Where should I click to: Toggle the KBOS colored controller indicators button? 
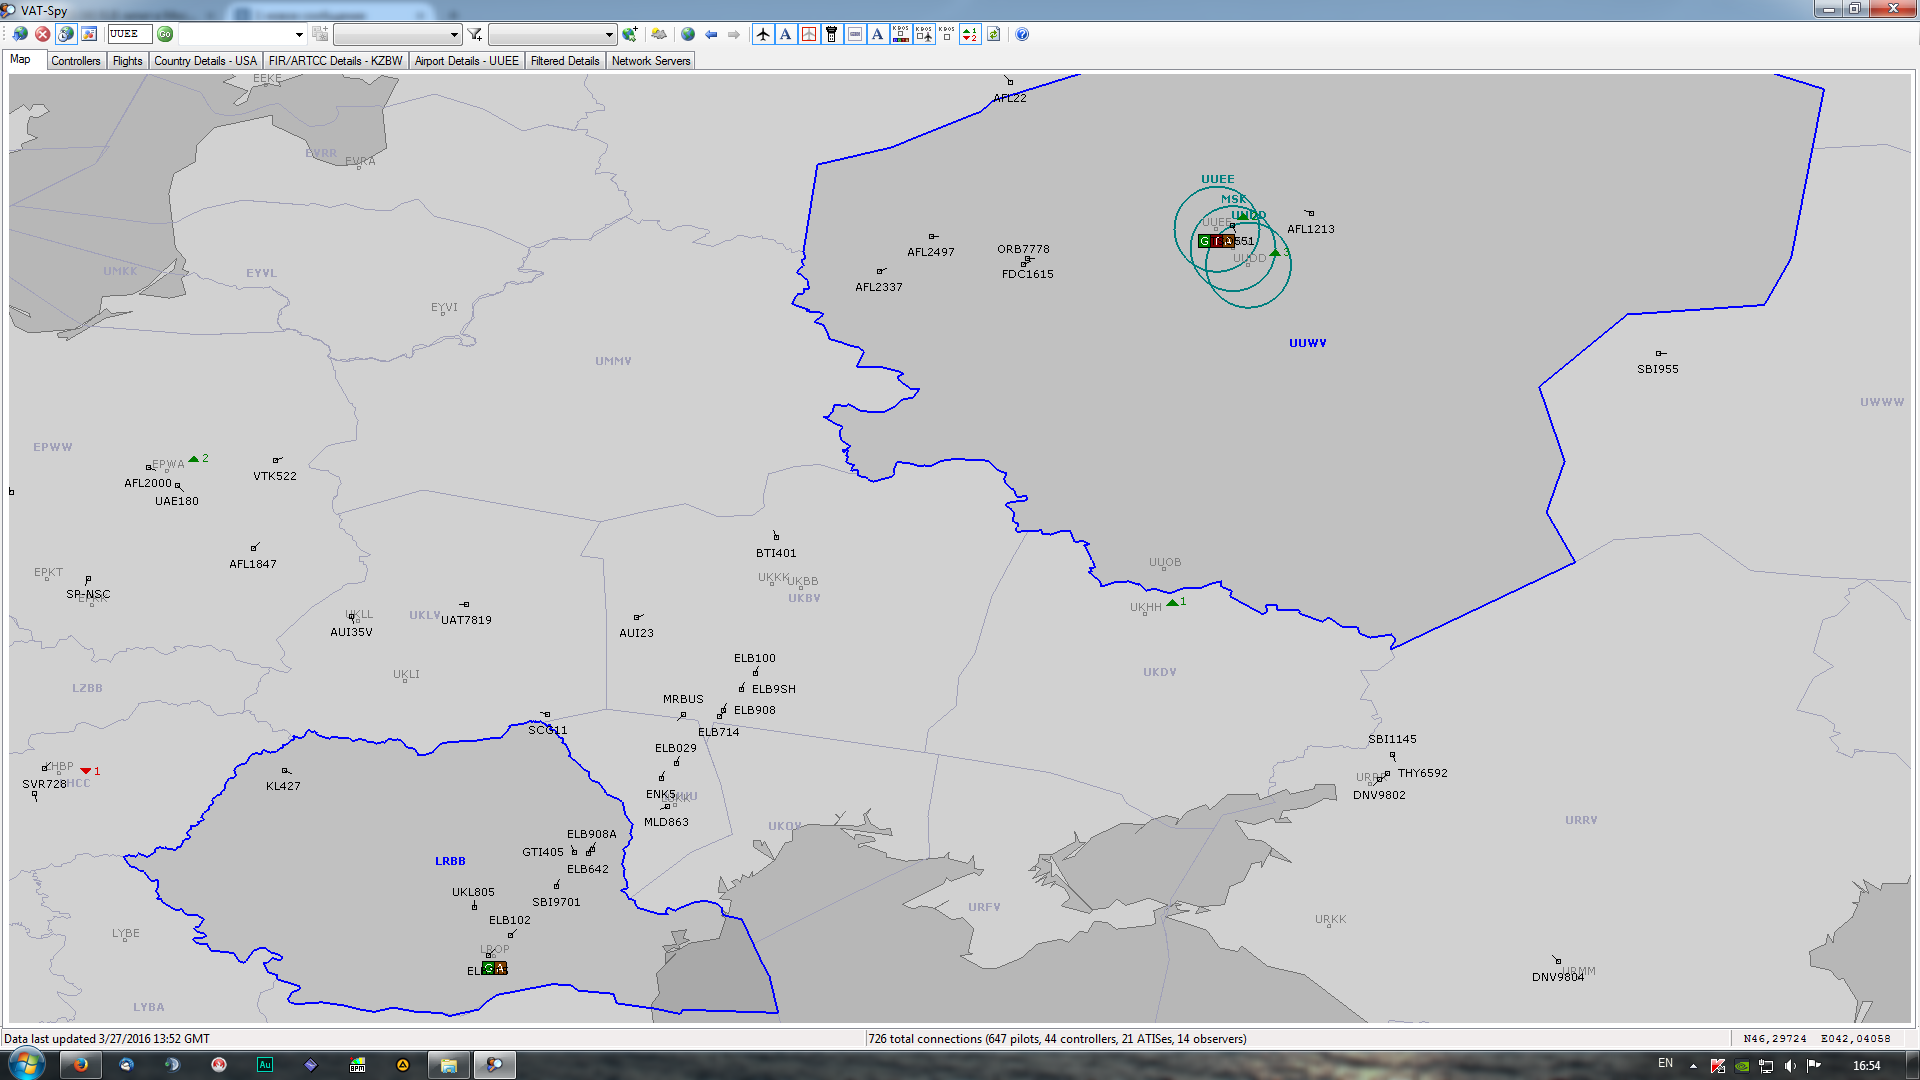[x=901, y=34]
